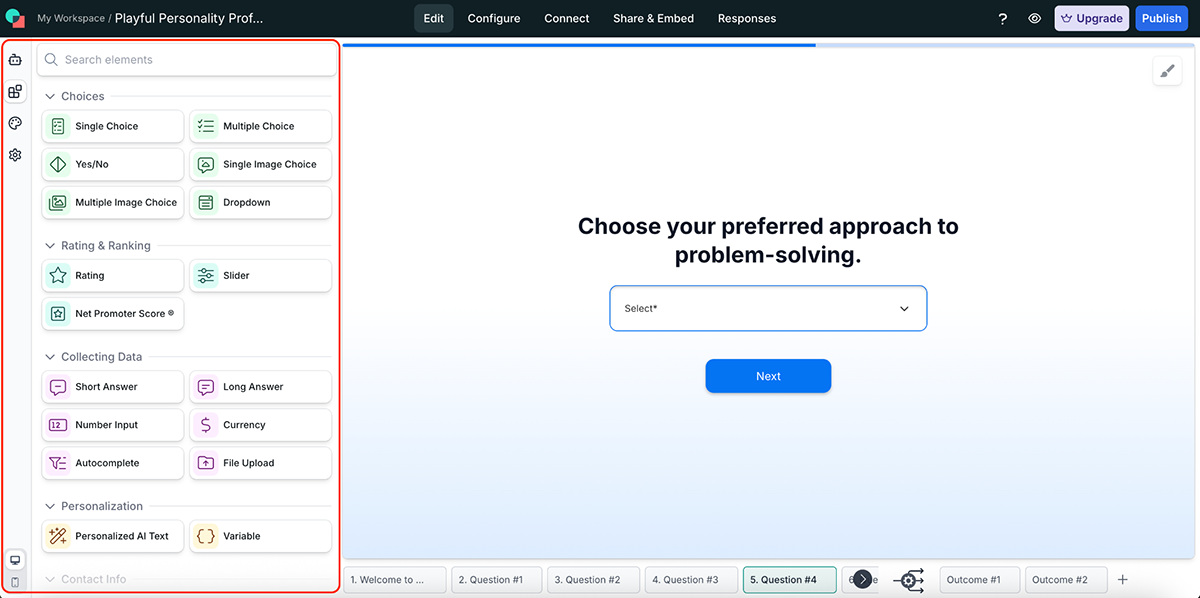The height and width of the screenshot is (598, 1200).
Task: Switch to mobile view
Action: point(15,582)
